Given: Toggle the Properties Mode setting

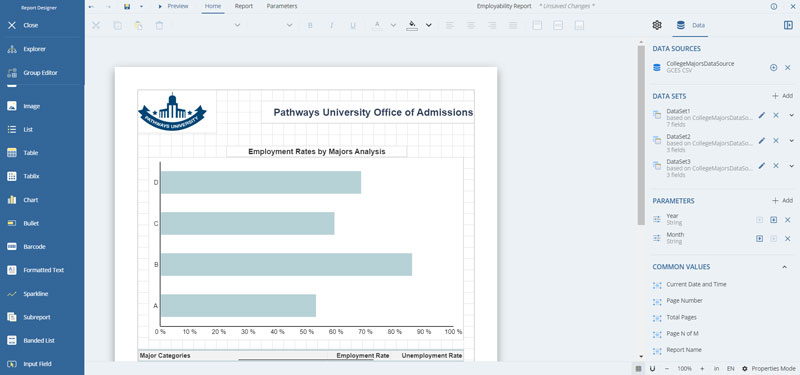Looking at the screenshot, I should pyautogui.click(x=769, y=368).
